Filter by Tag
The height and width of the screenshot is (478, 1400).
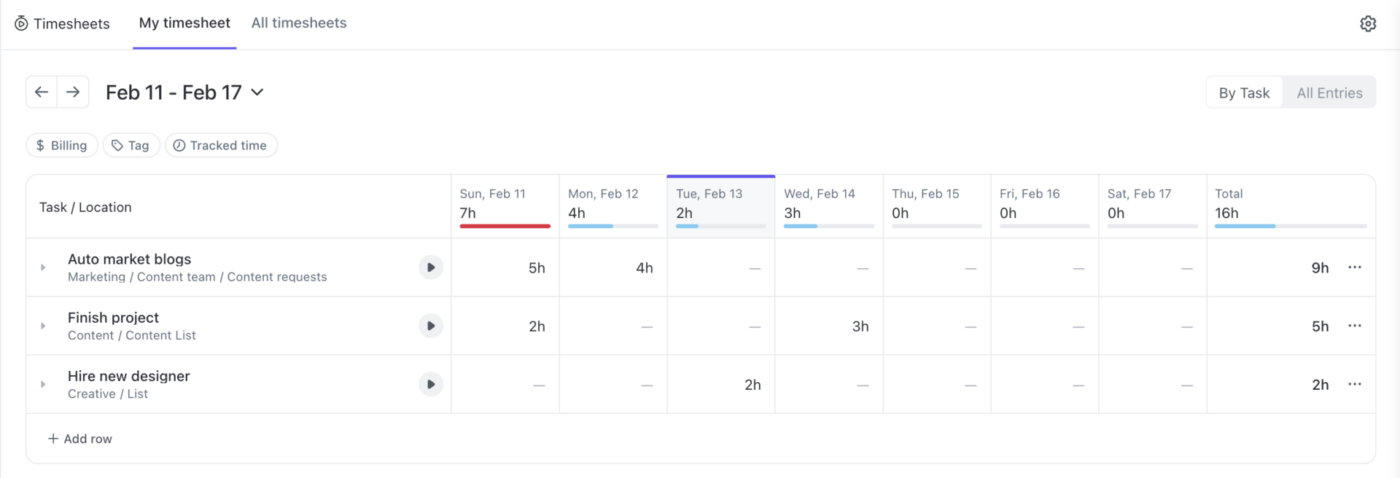[x=131, y=145]
